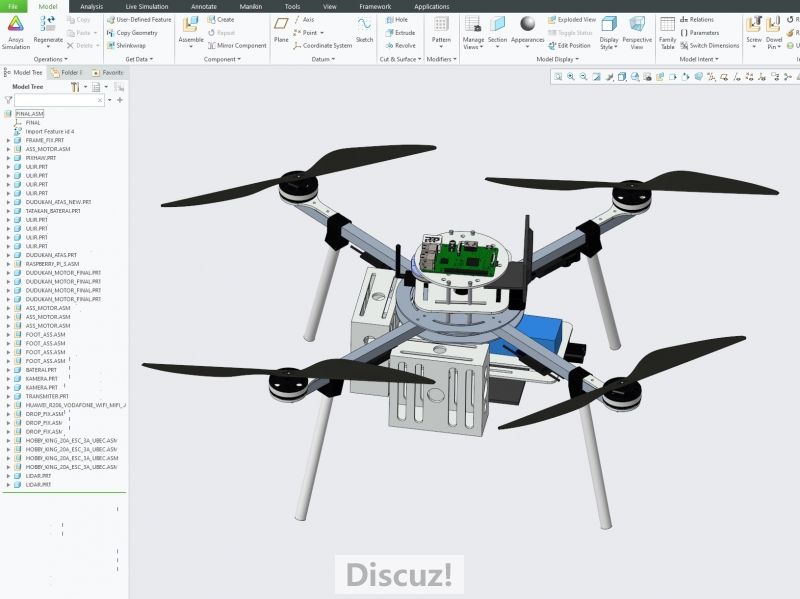Image resolution: width=800 pixels, height=599 pixels.
Task: Expand the FRAME_FIX.PRT tree node
Action: pyautogui.click(x=8, y=141)
